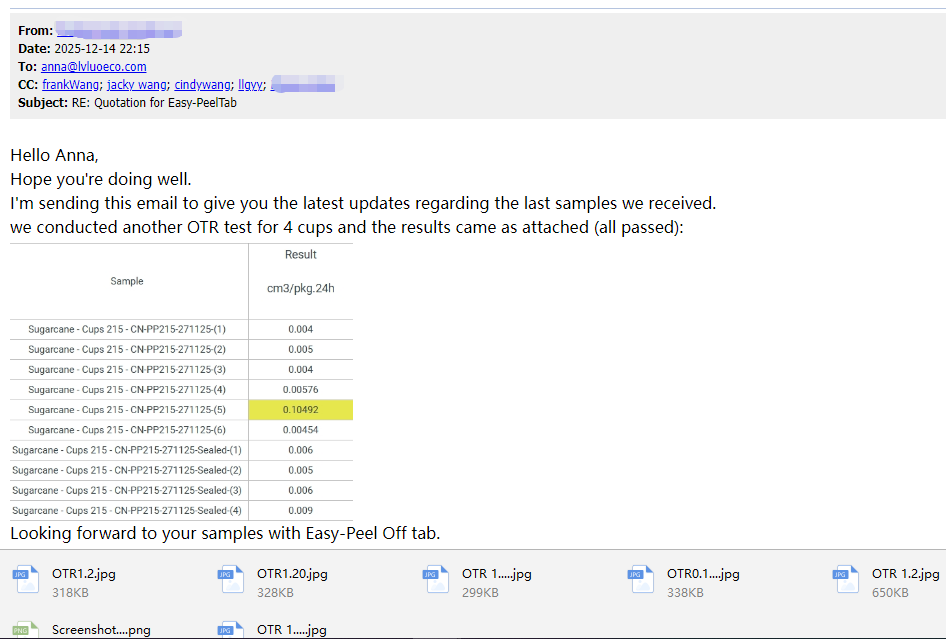Viewport: 946px width, 639px height.
Task: Click the OTR0.1....jpg file name text
Action: (702, 574)
